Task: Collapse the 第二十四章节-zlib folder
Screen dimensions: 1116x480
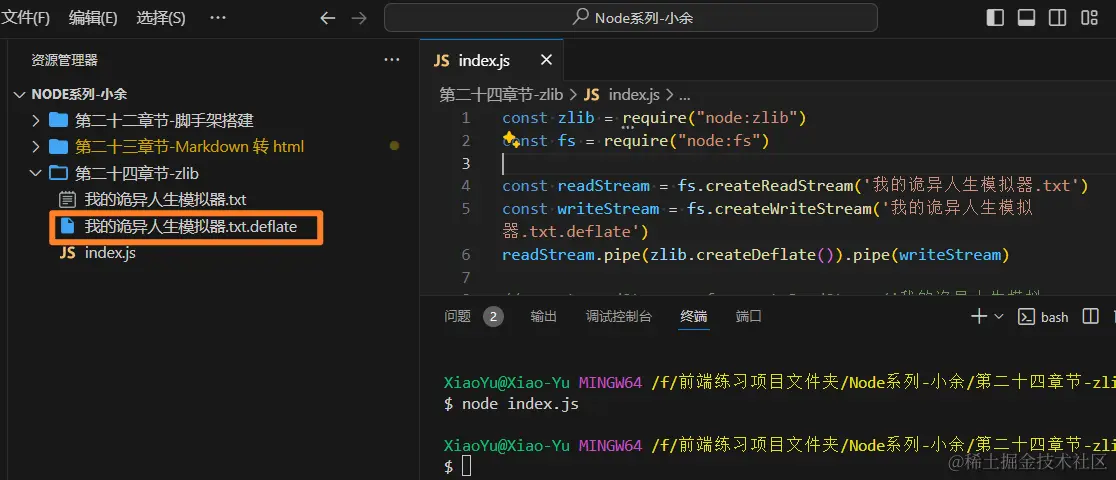Action: [36, 173]
